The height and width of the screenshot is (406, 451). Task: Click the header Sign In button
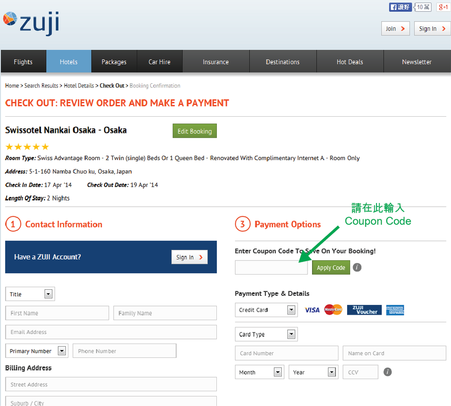(x=432, y=29)
